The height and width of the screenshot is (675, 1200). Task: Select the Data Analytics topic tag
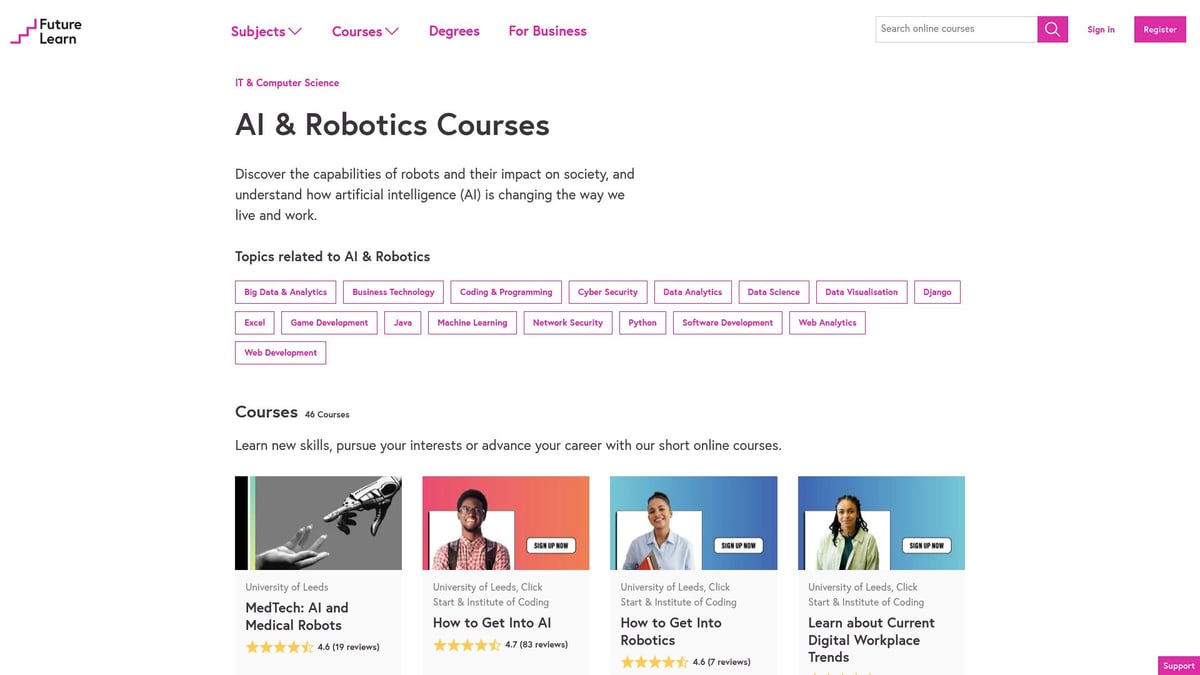(692, 292)
